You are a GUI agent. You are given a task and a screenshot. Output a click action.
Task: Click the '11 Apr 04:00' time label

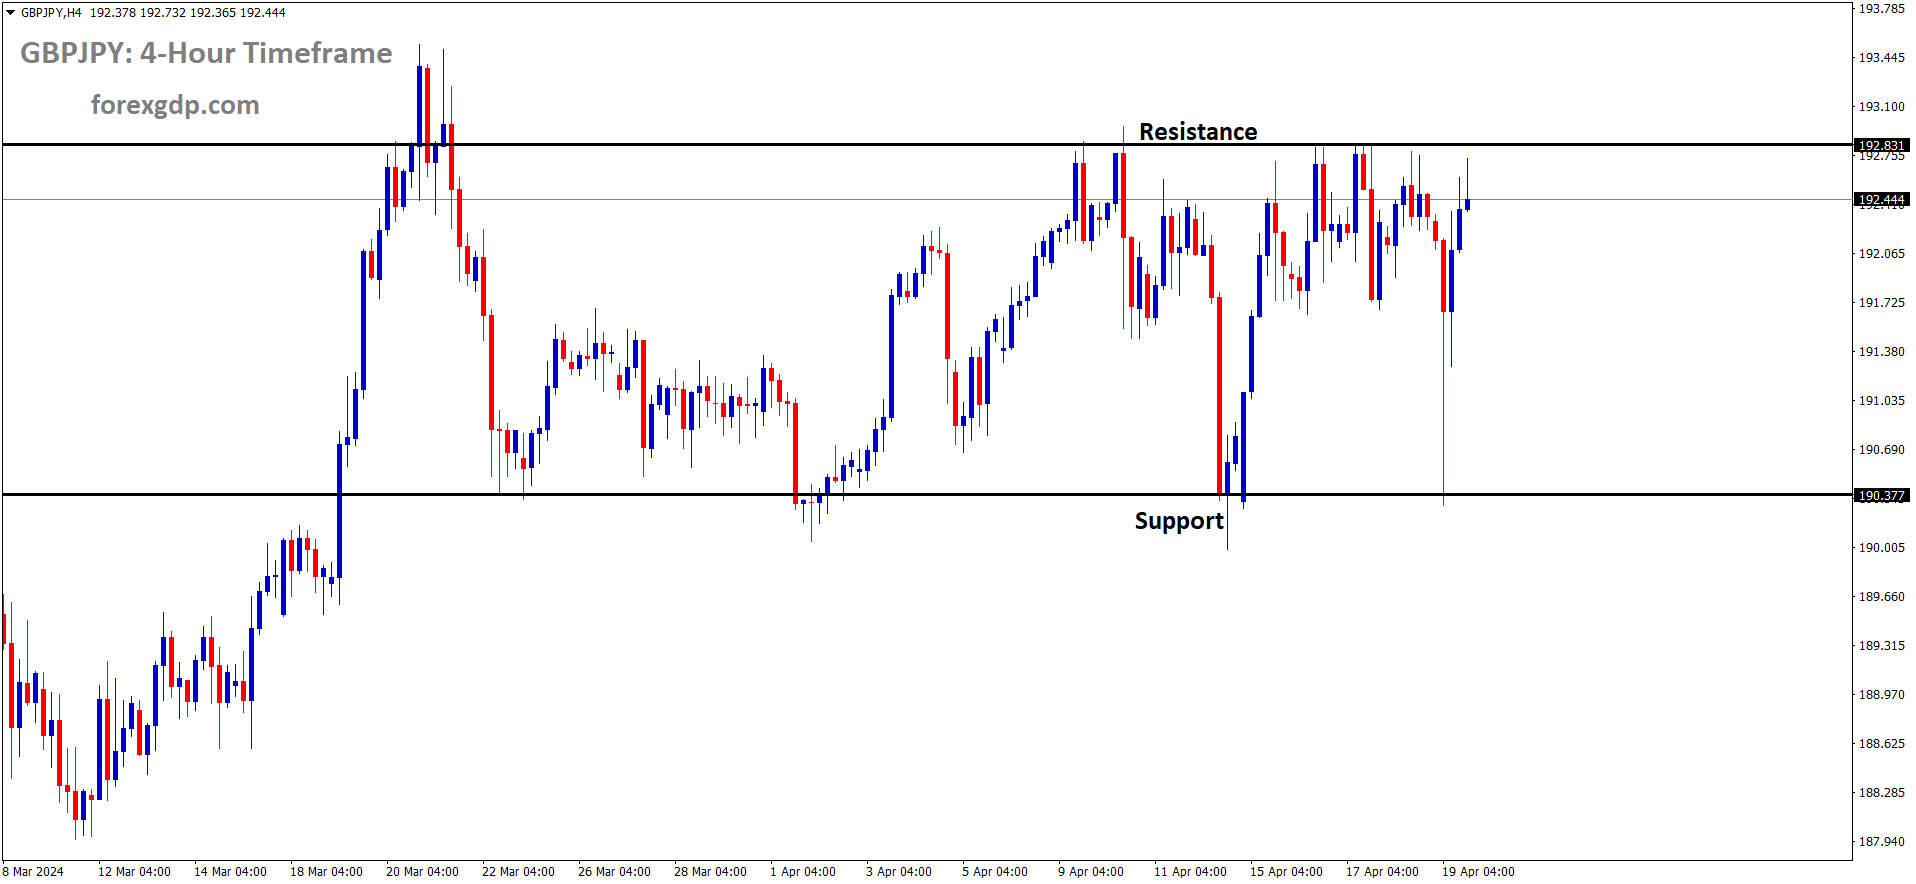click(x=1190, y=872)
